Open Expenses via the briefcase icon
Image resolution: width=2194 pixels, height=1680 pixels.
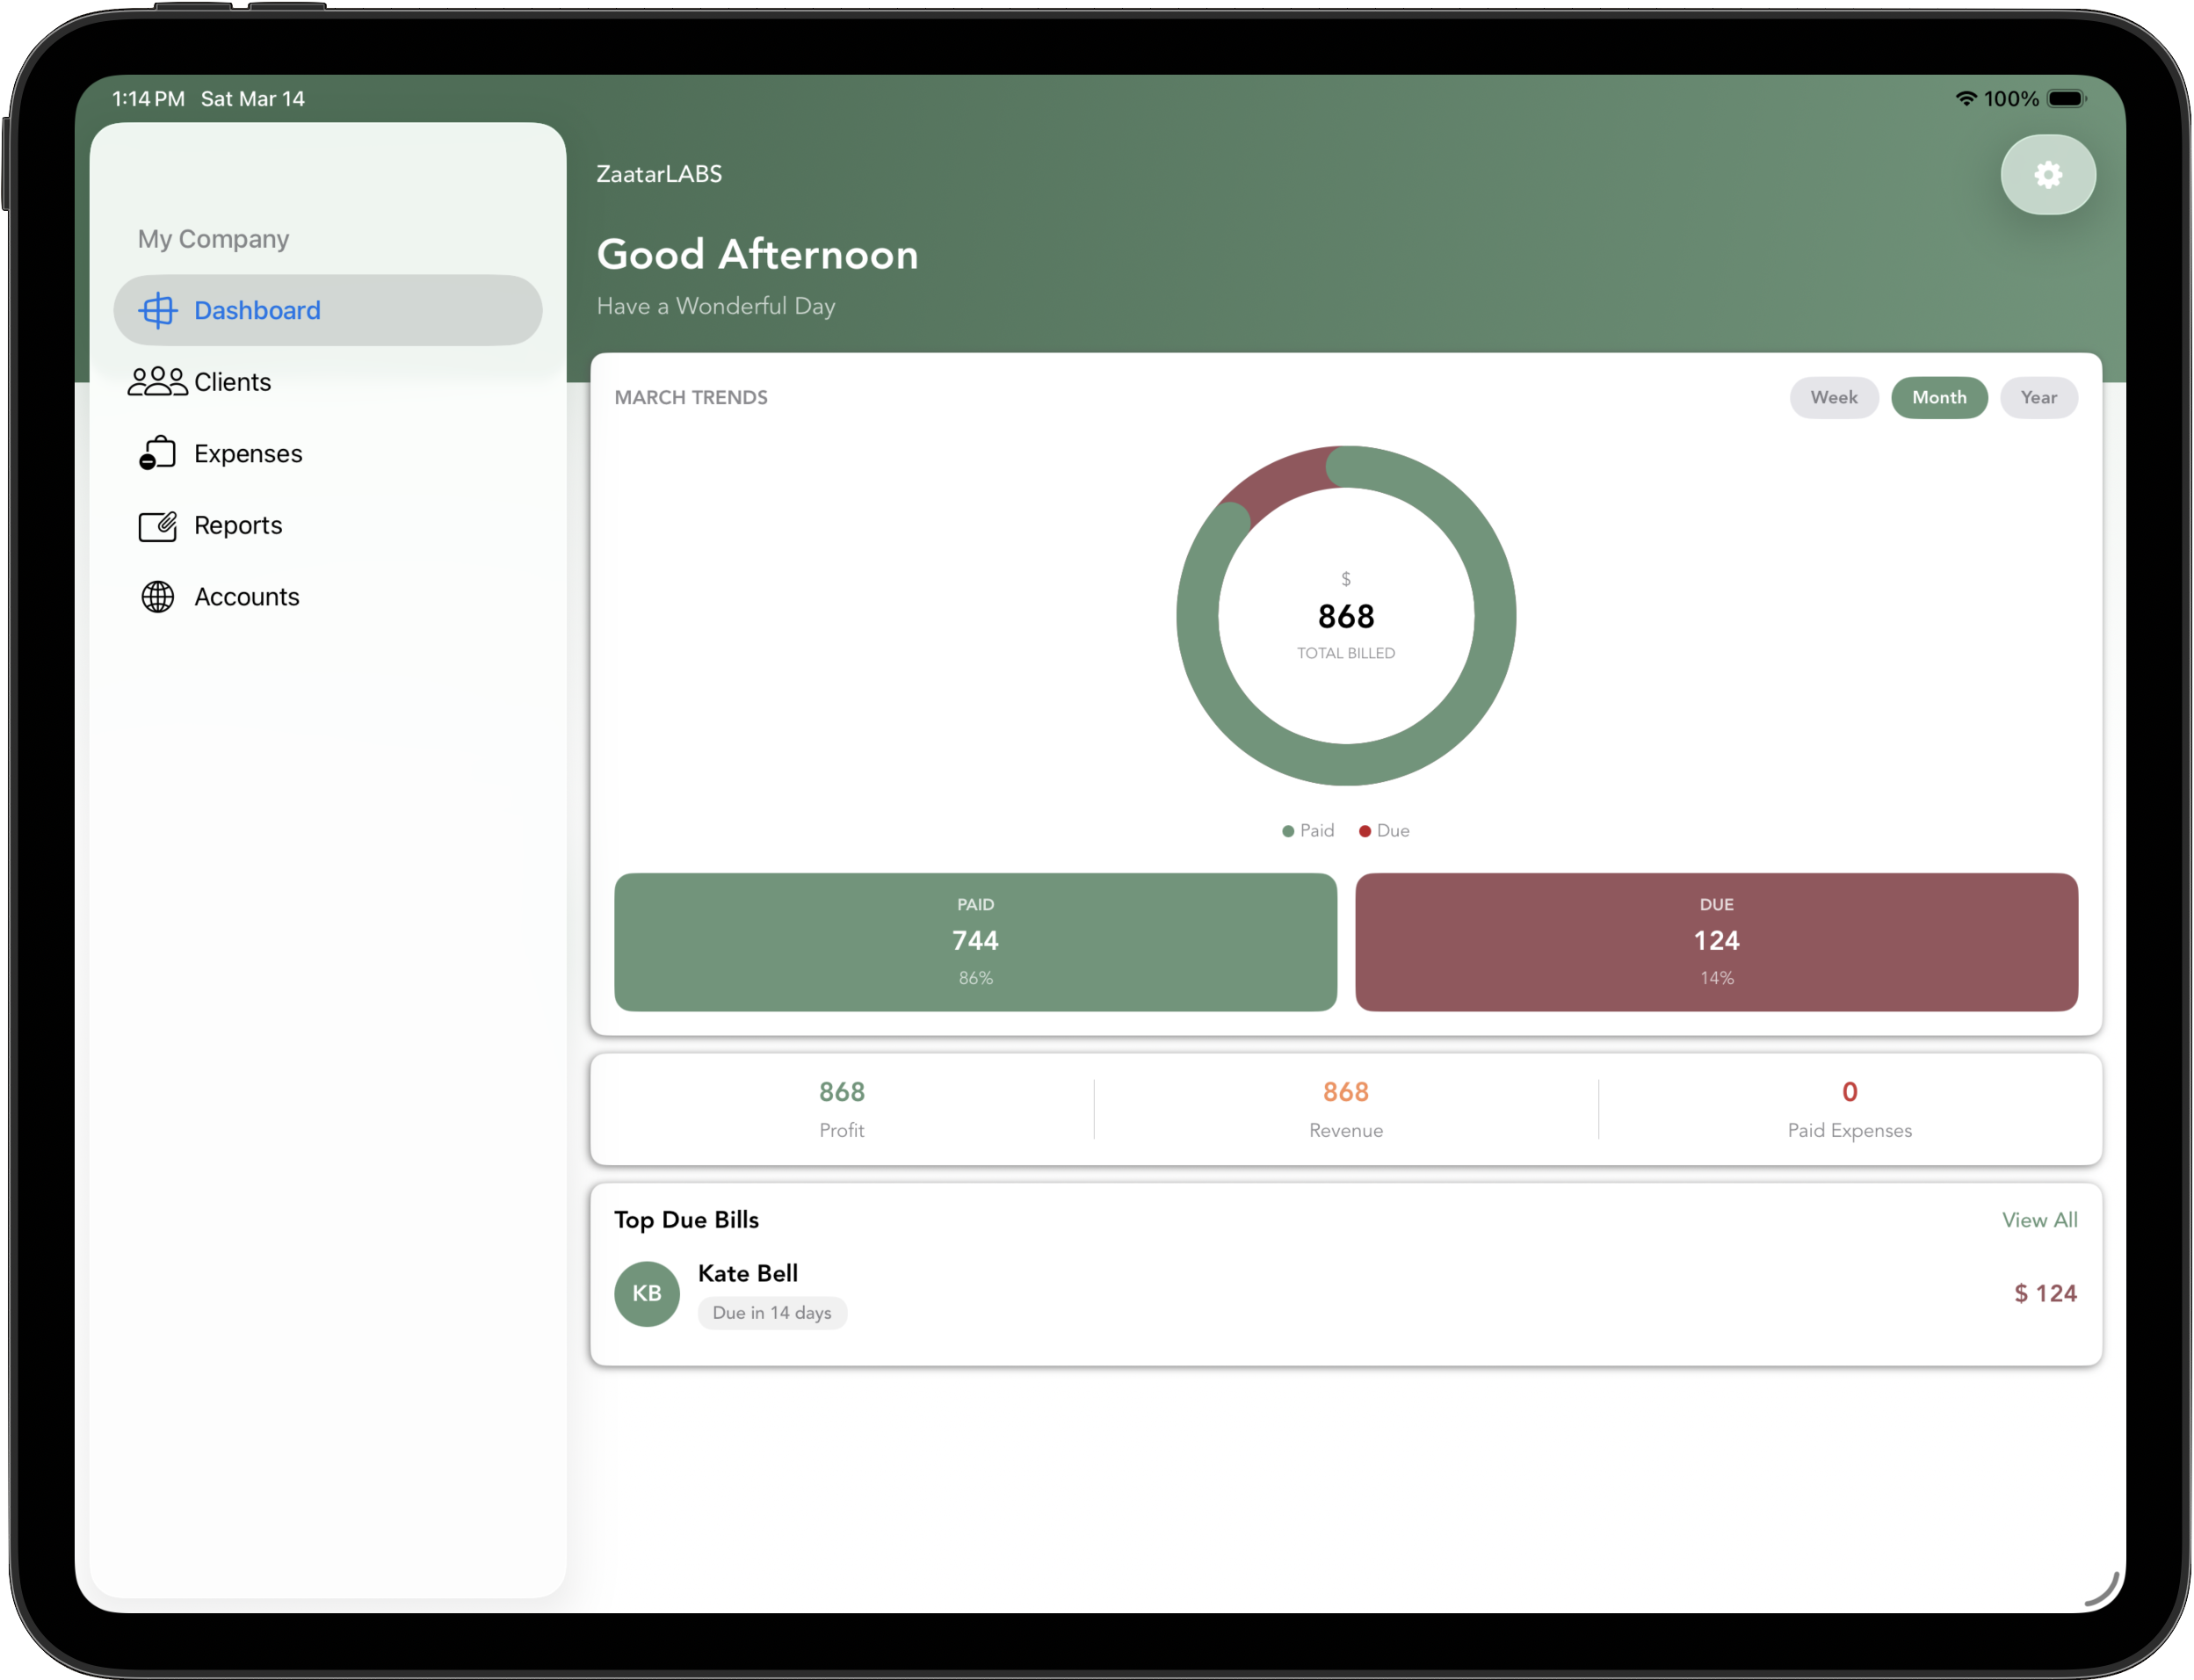[157, 452]
